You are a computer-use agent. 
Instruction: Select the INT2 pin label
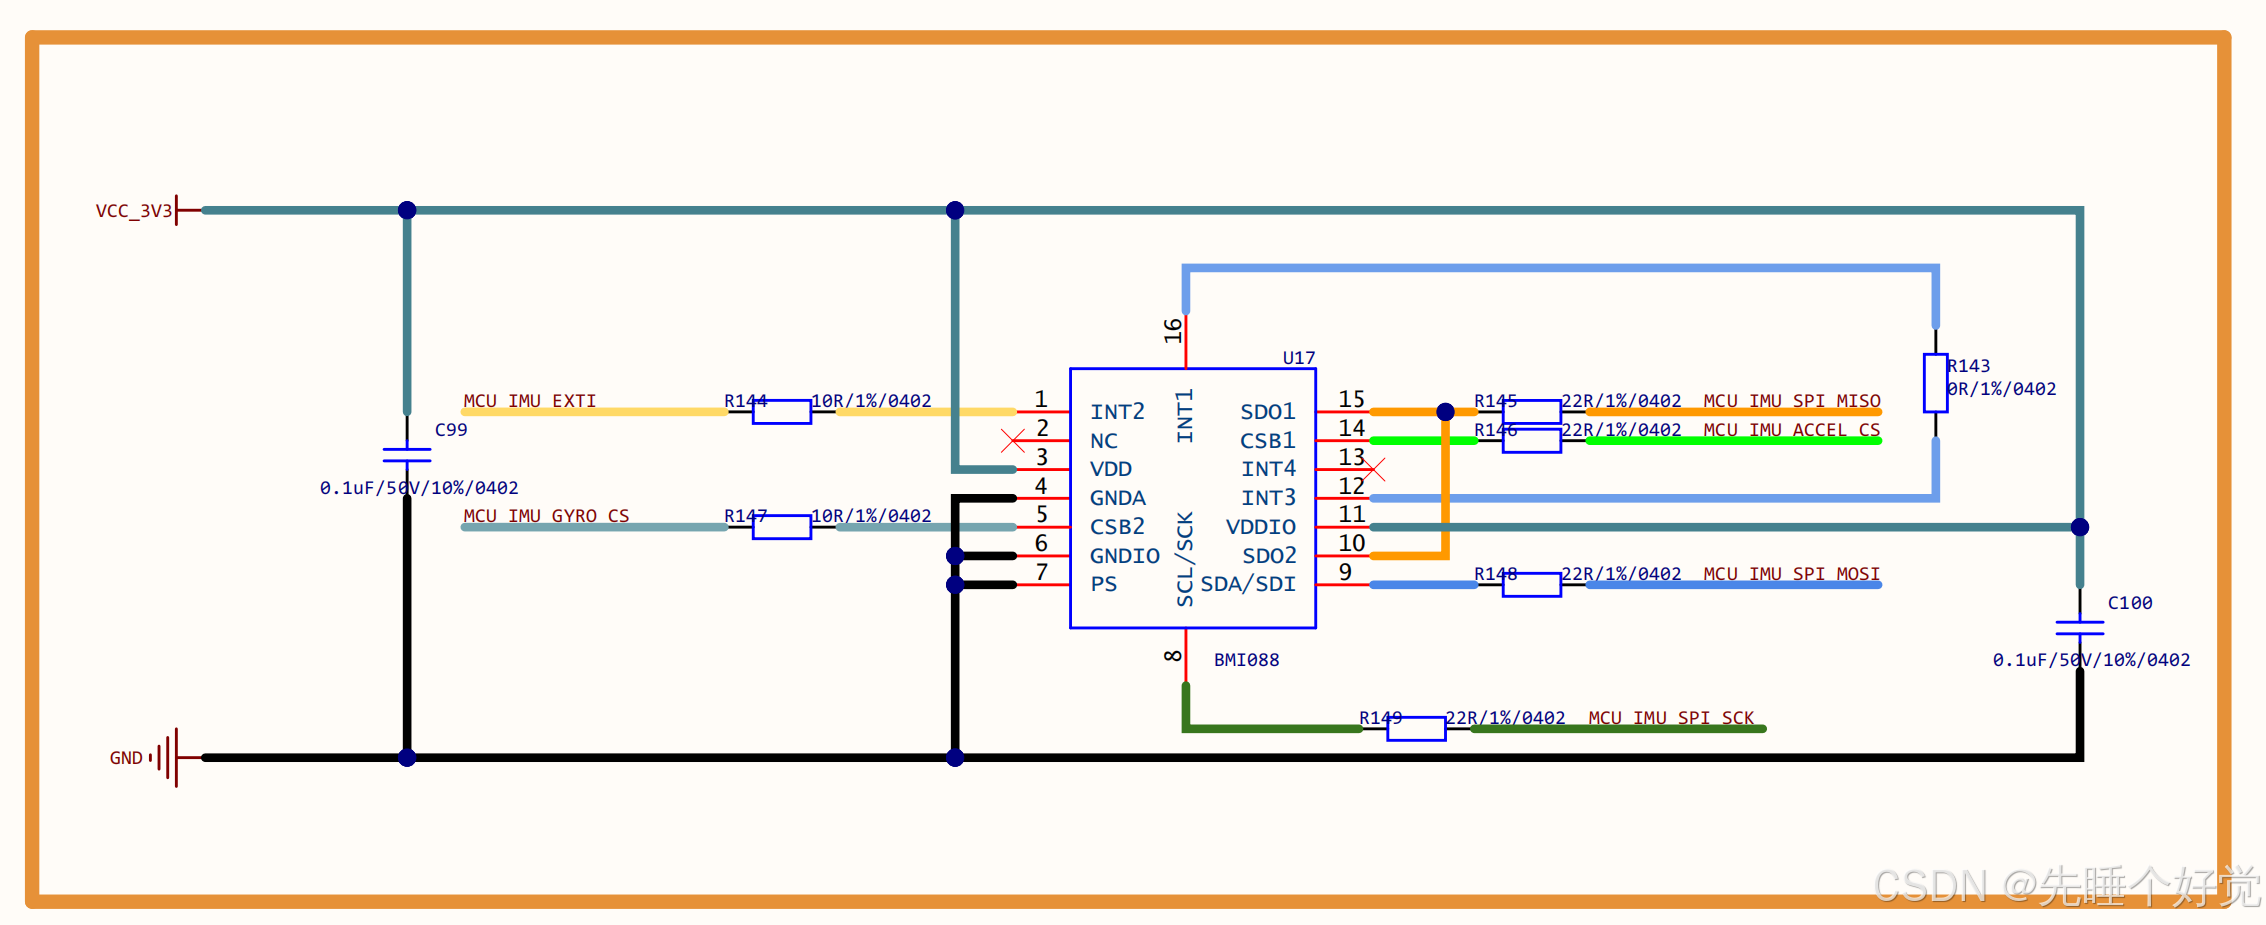coord(1117,412)
